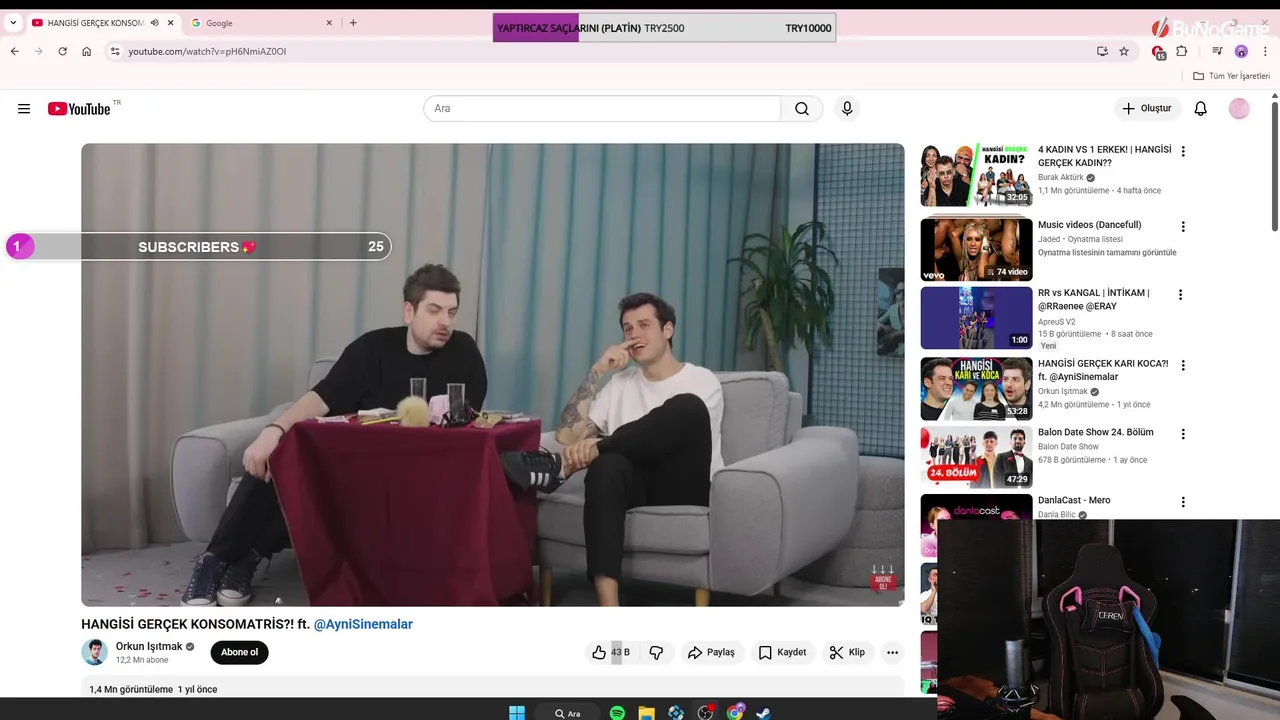Open RR vs KANGAL video thumbnail
1280x720 pixels.
coord(976,318)
